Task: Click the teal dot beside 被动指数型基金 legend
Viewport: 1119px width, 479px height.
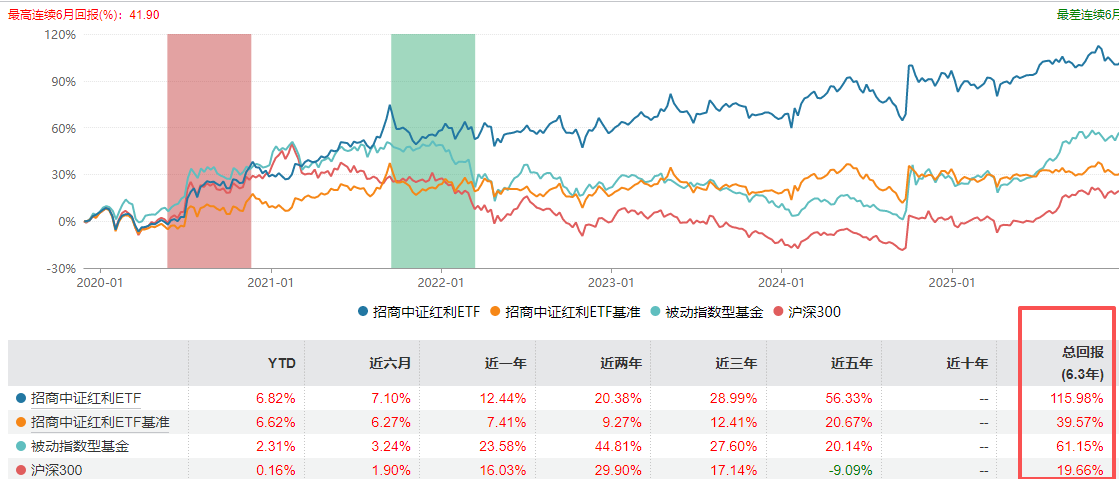Action: [x=657, y=312]
